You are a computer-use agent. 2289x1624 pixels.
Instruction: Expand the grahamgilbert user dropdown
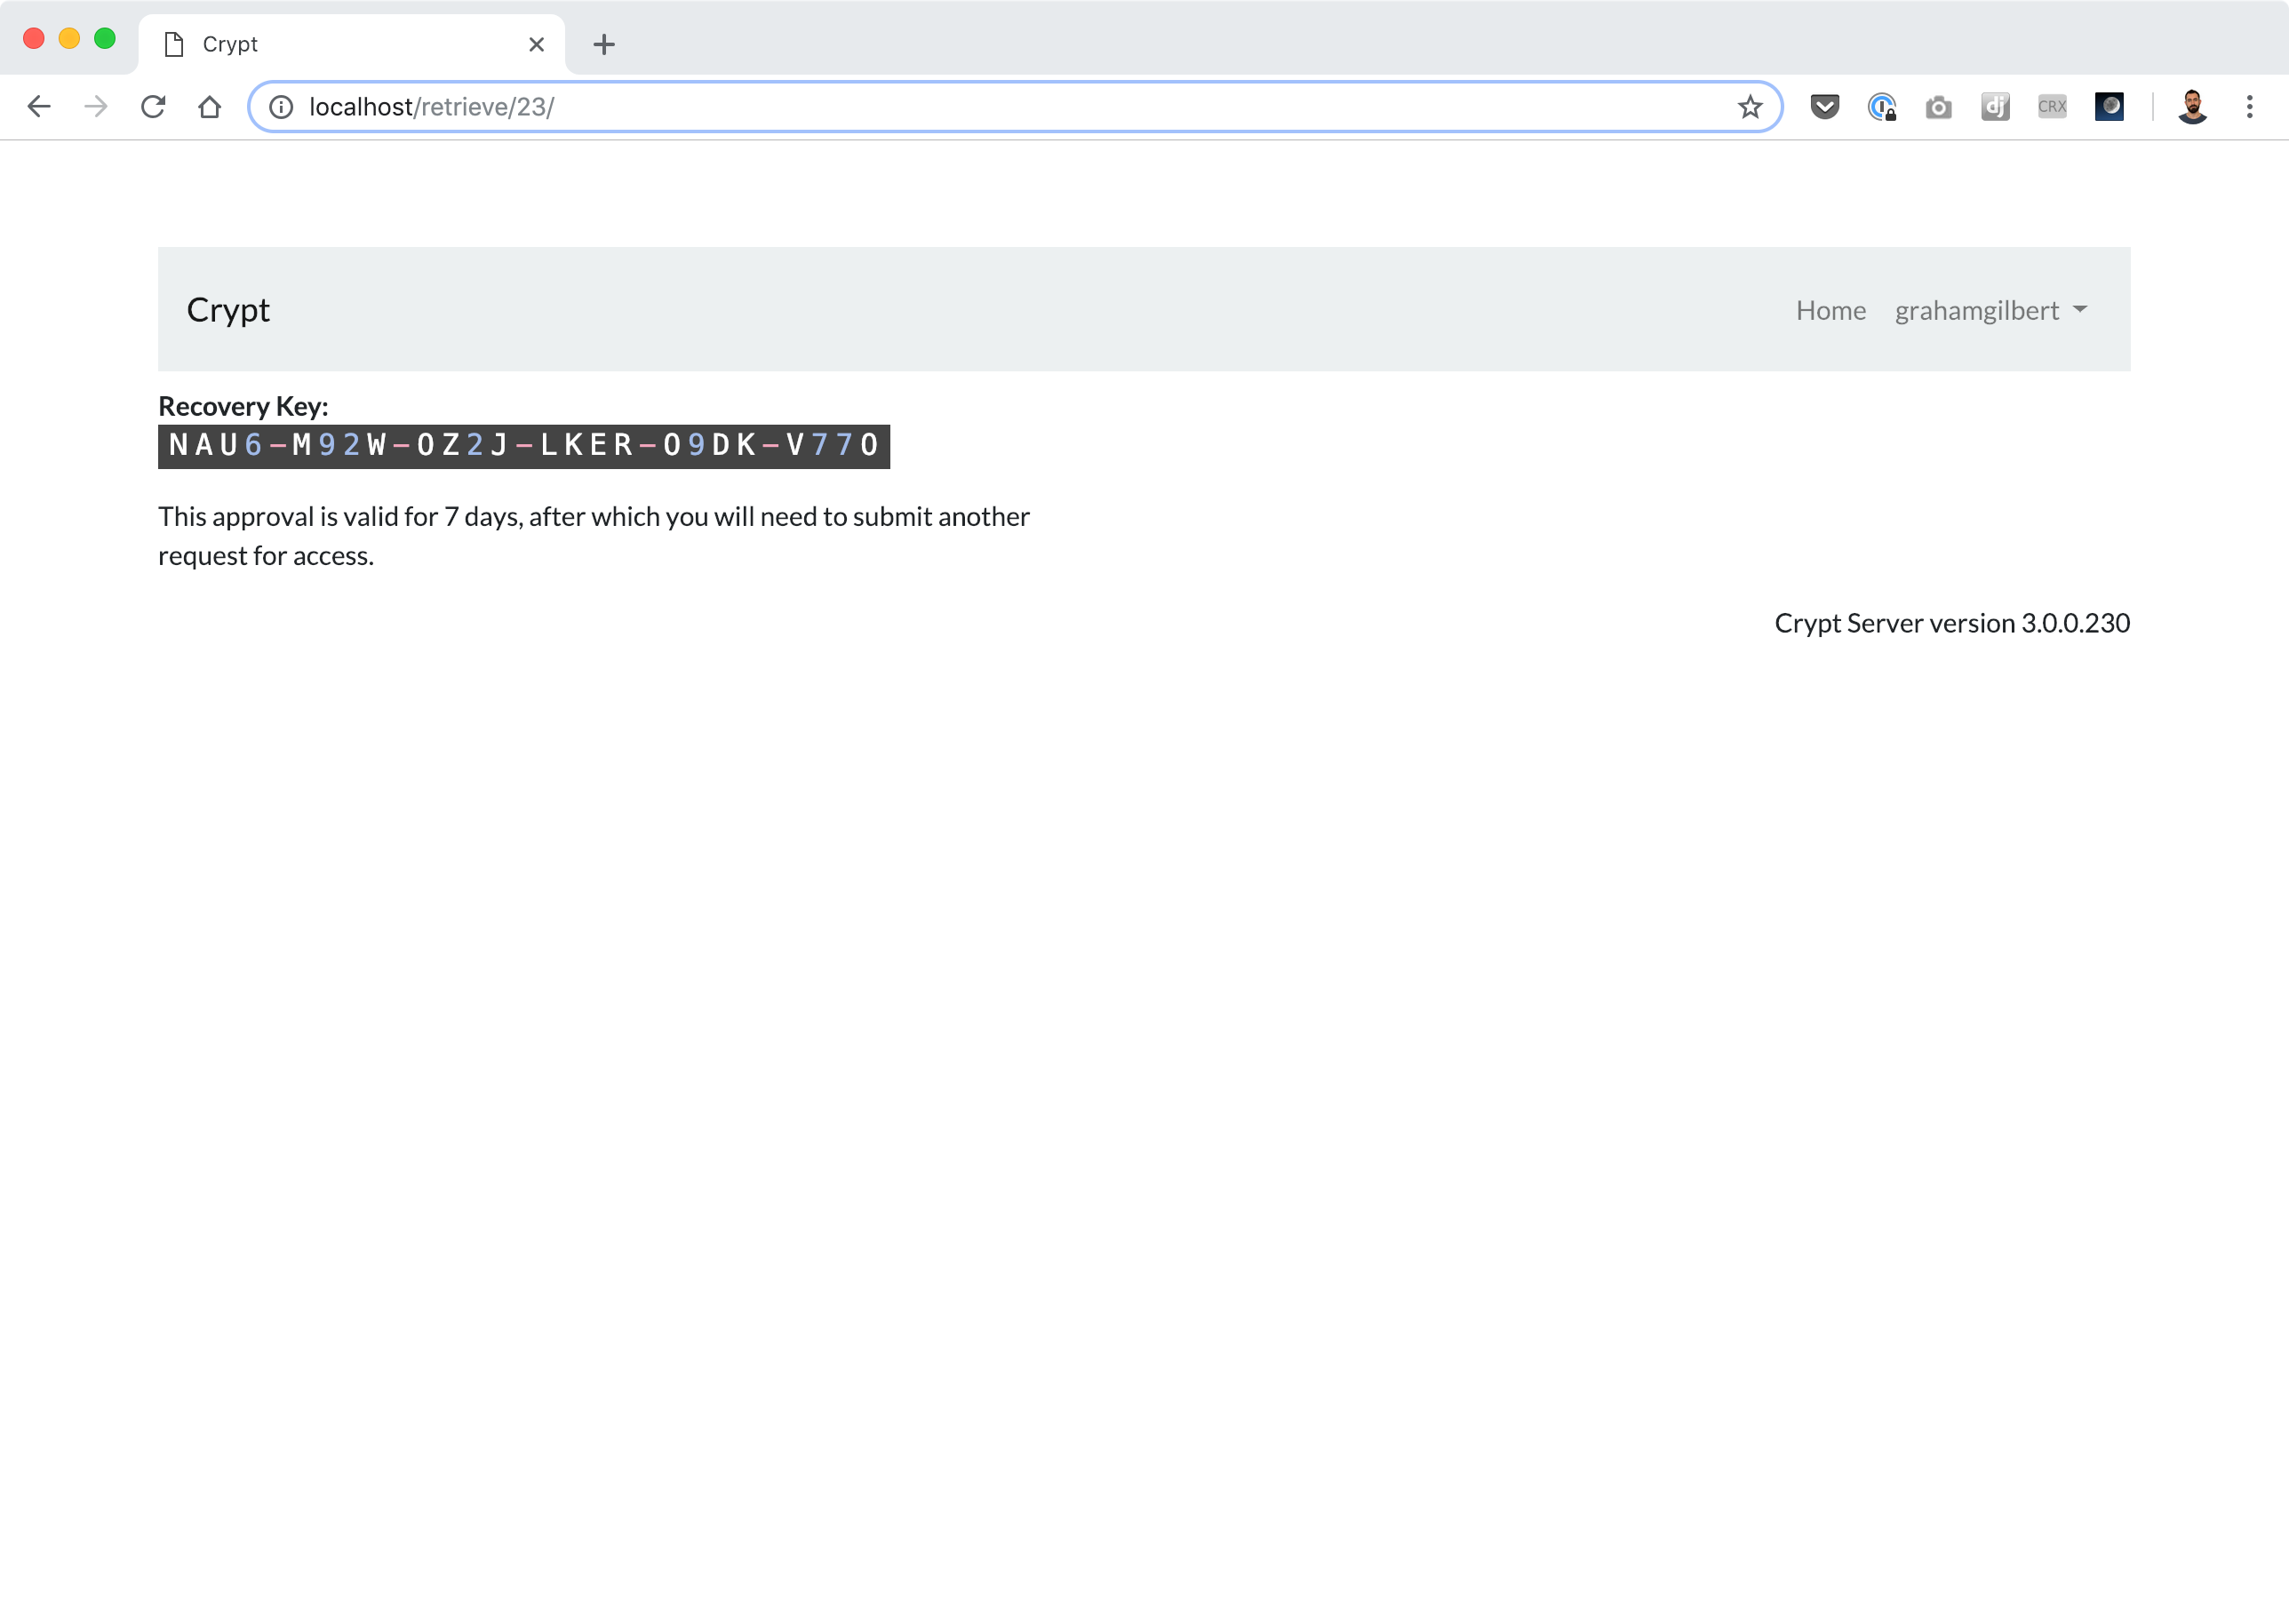(1990, 310)
